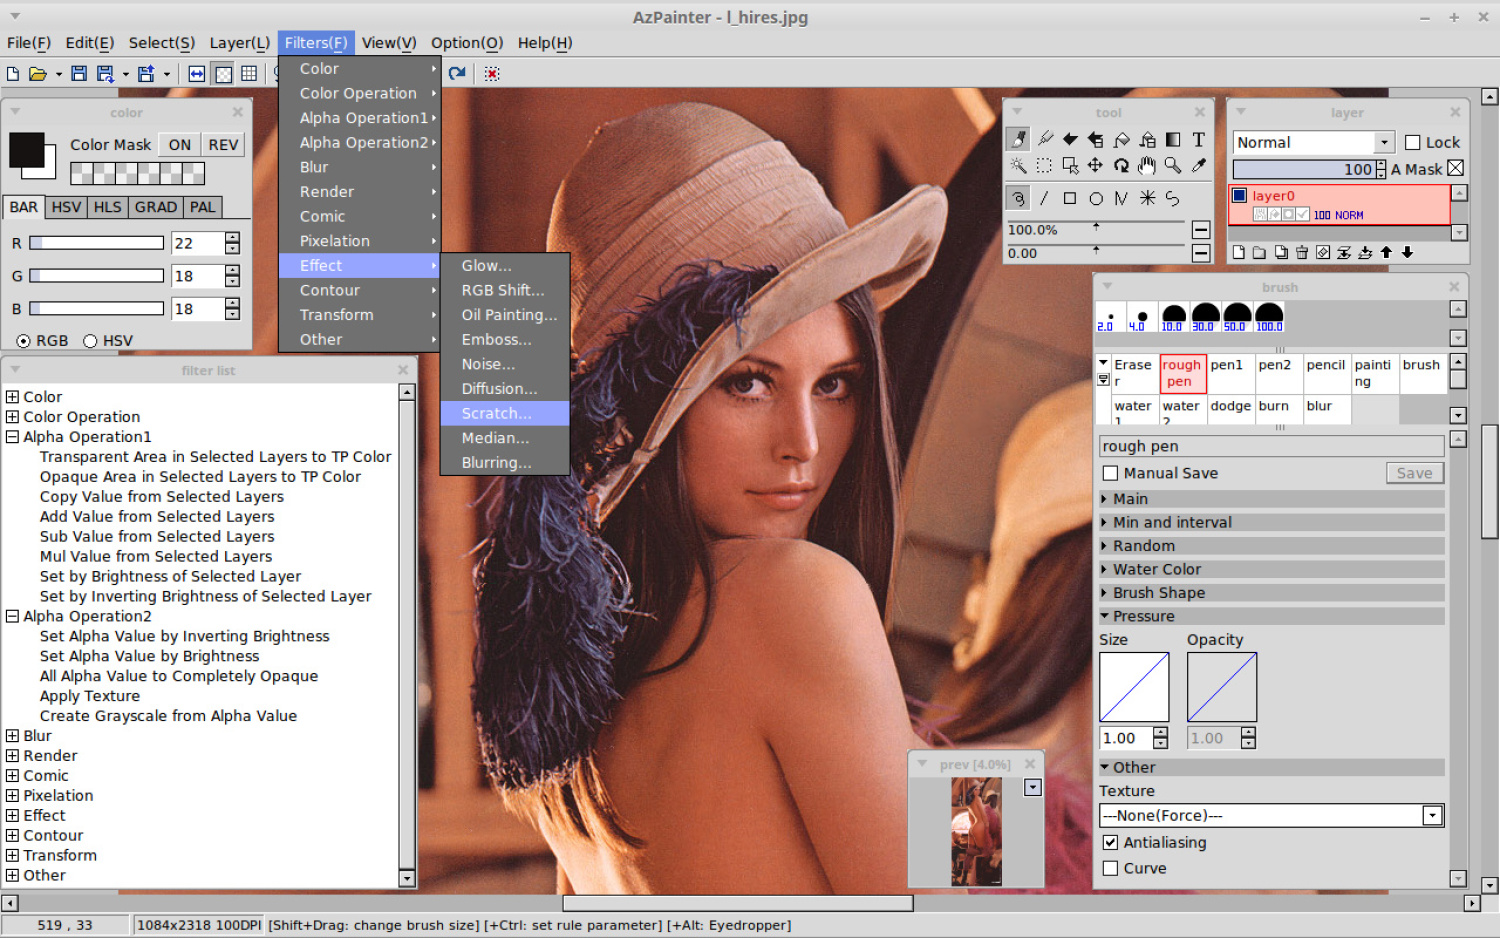Click the New Layer icon in the layer panel

point(1239,253)
